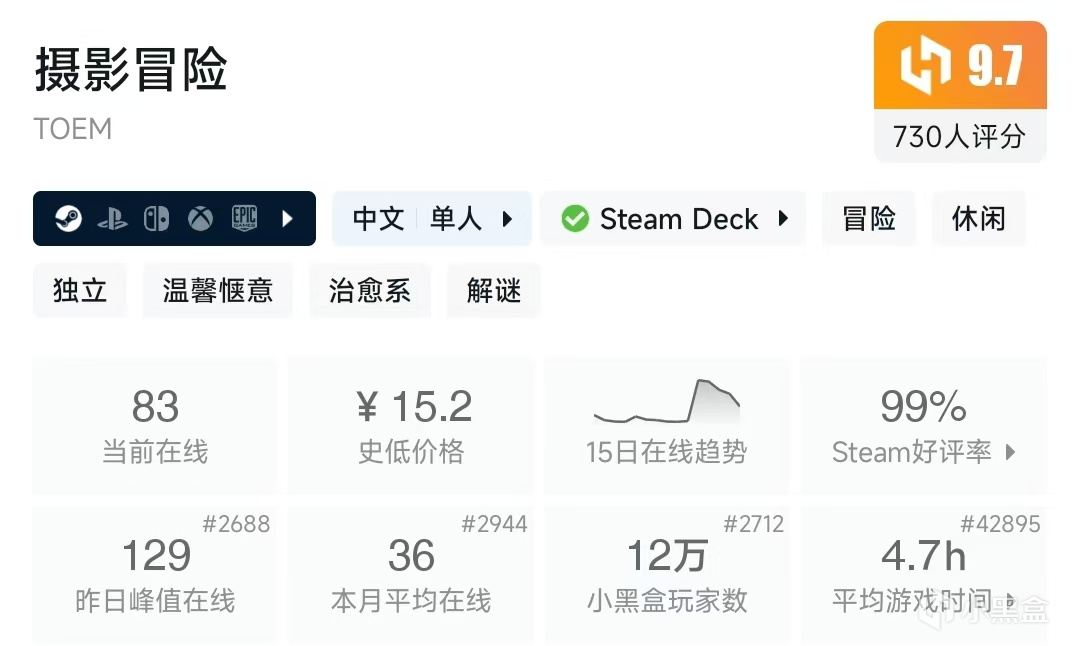
Task: Select the 独立 genre tag
Action: click(80, 290)
